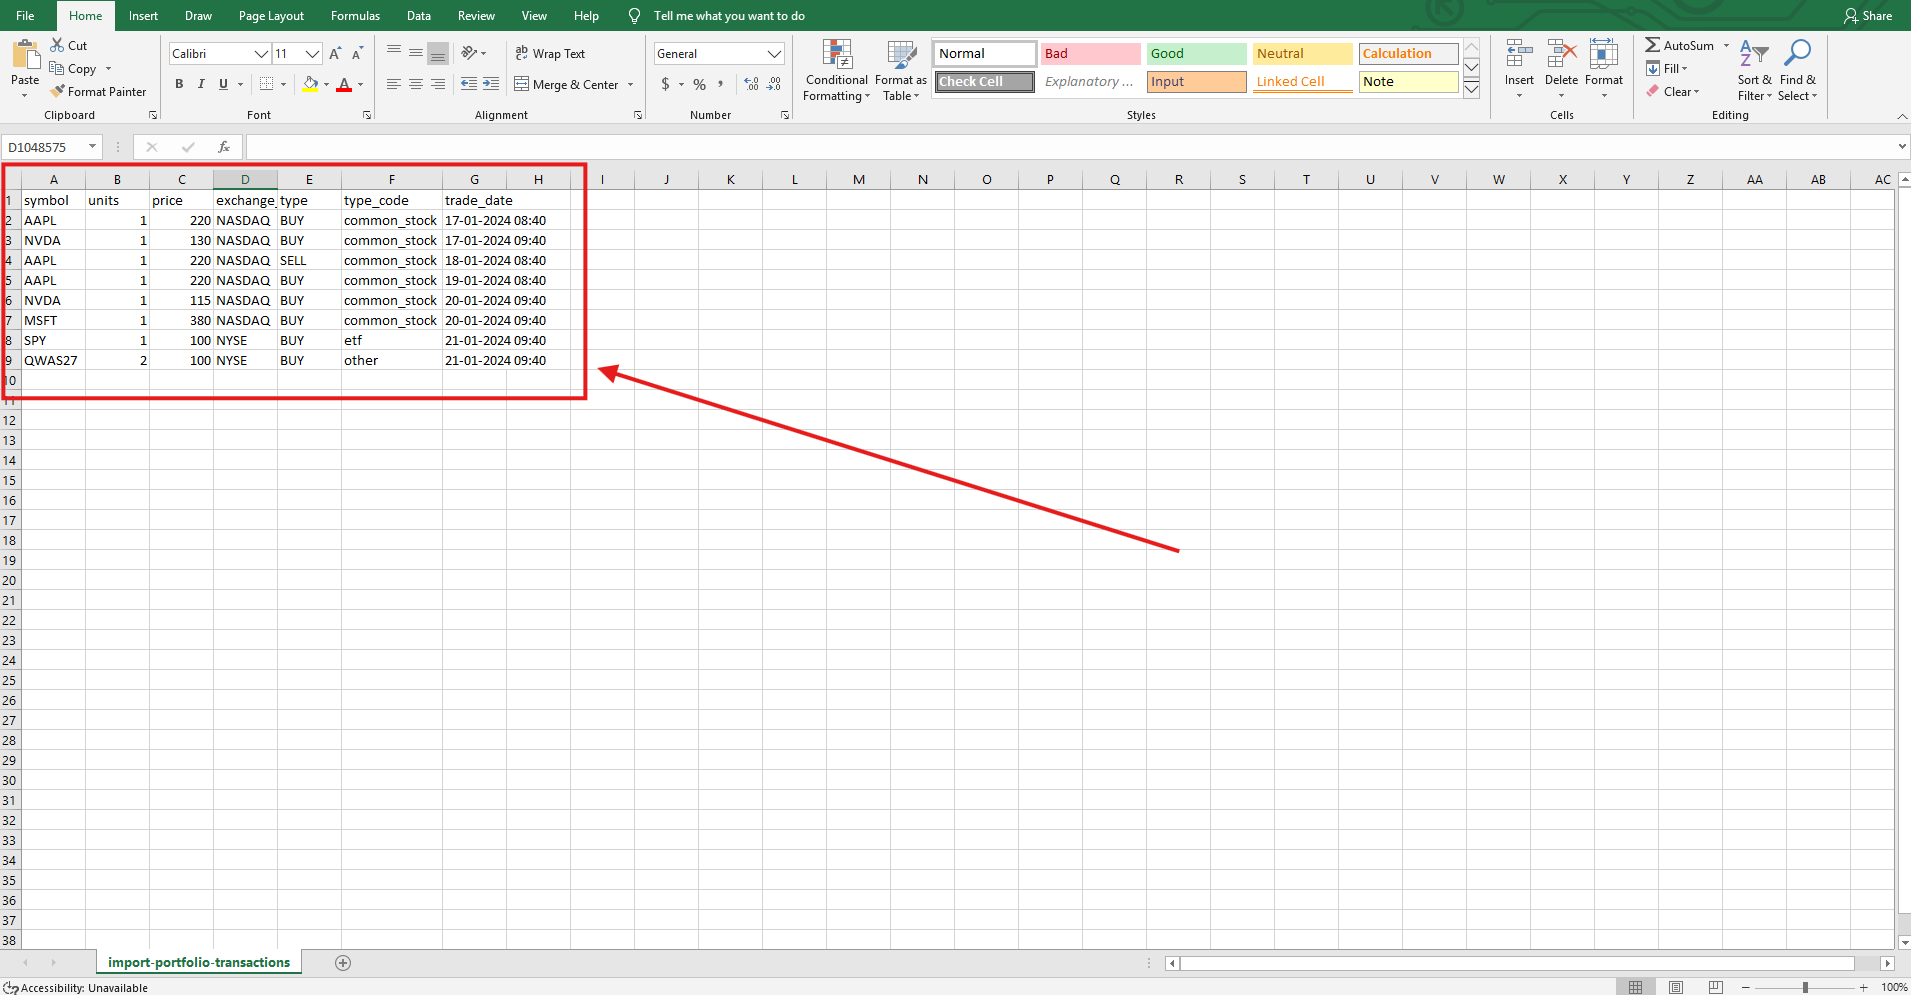Image resolution: width=1911 pixels, height=995 pixels.
Task: Toggle Italic formatting
Action: pyautogui.click(x=201, y=84)
